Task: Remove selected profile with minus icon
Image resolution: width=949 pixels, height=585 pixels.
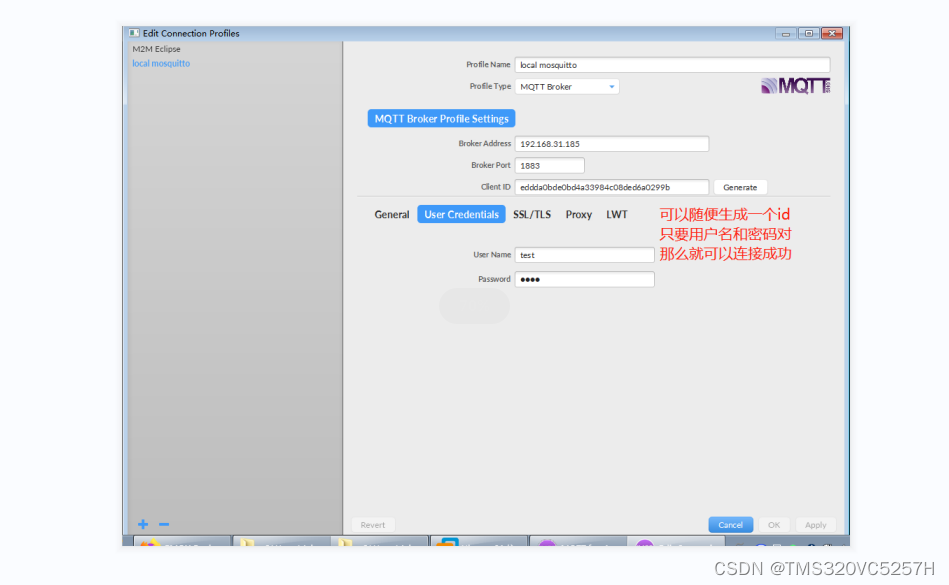Action: (x=163, y=524)
